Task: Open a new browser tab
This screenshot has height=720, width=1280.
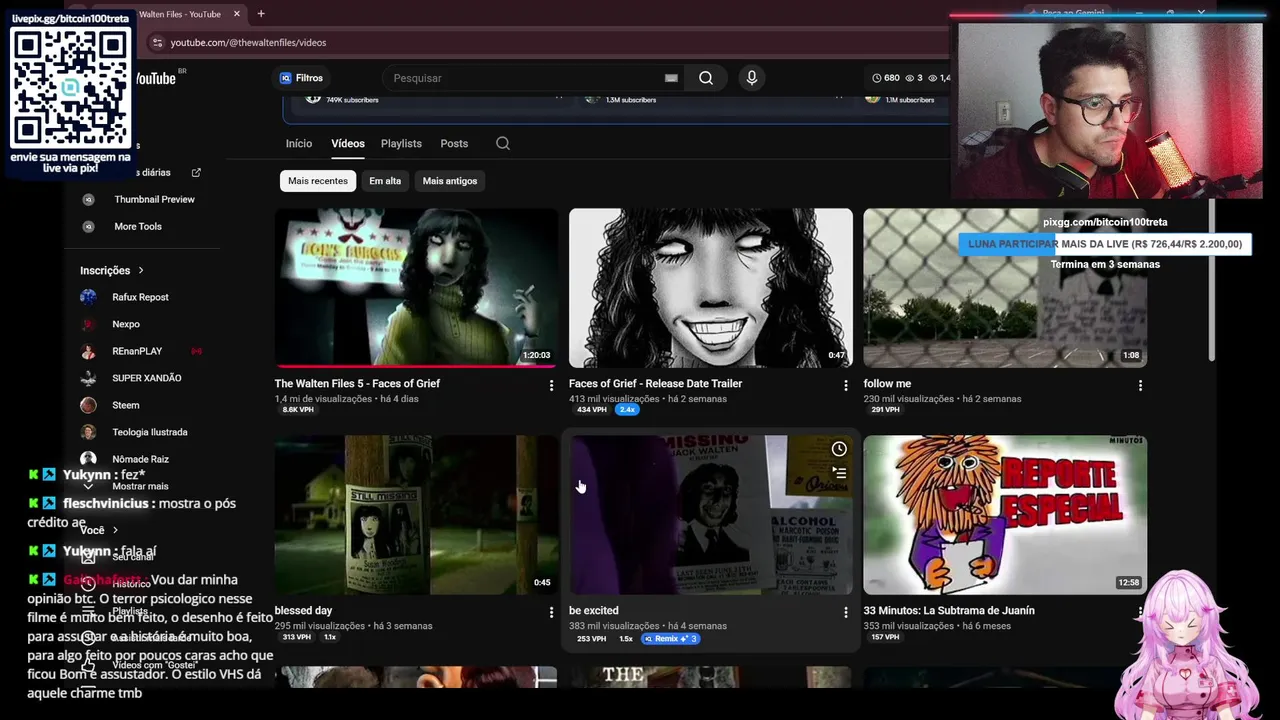Action: (x=261, y=13)
